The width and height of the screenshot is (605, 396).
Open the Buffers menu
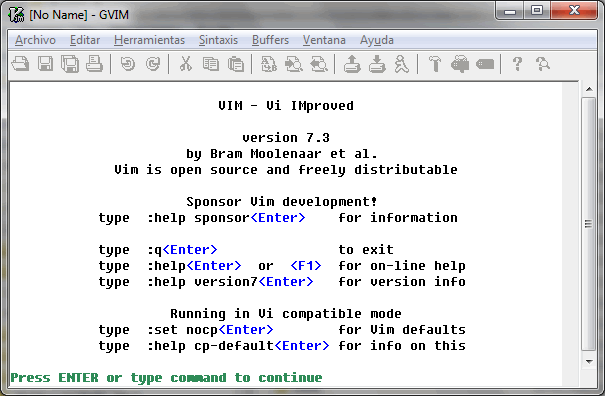270,40
